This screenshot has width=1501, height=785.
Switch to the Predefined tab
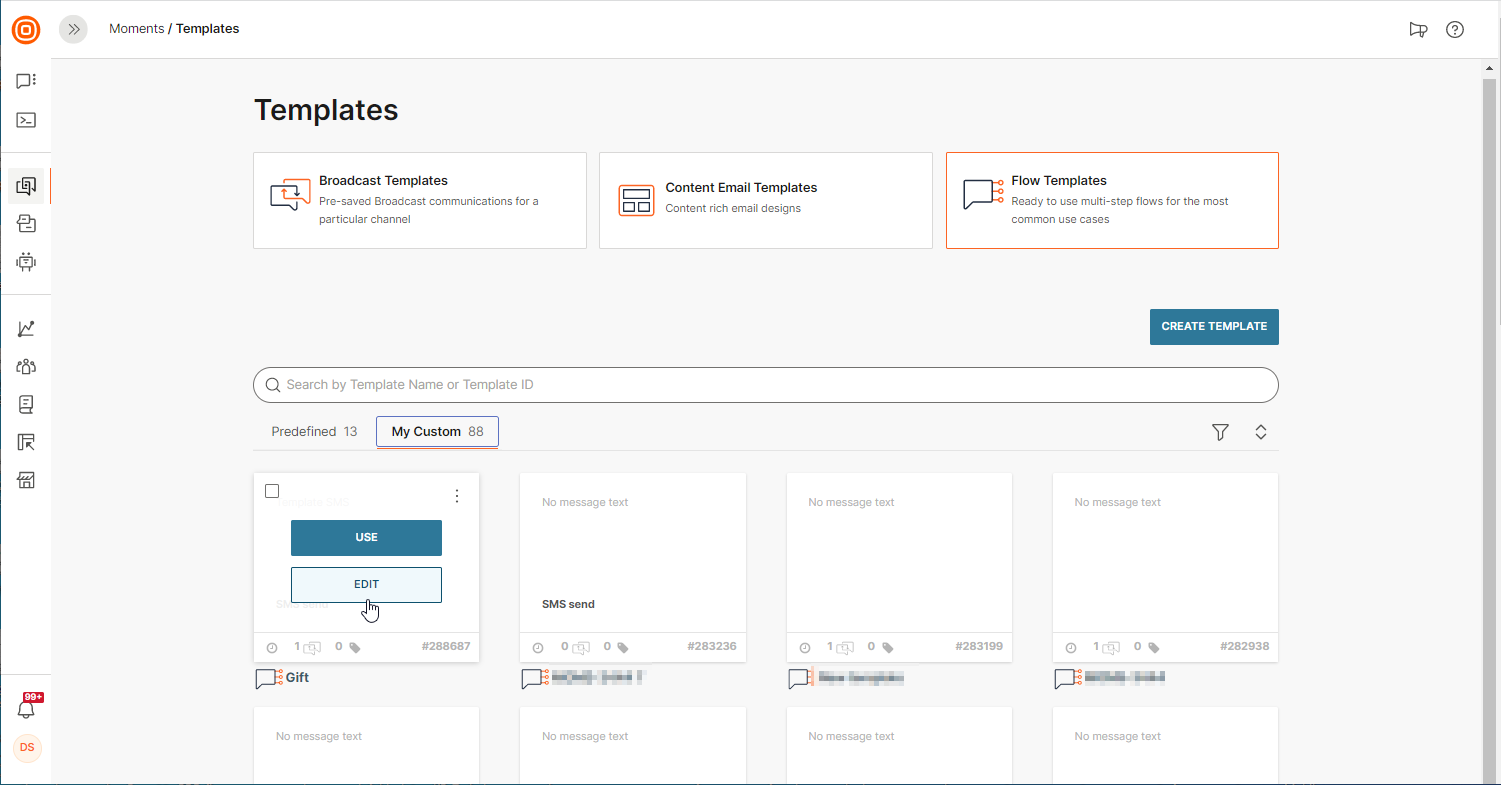314,432
